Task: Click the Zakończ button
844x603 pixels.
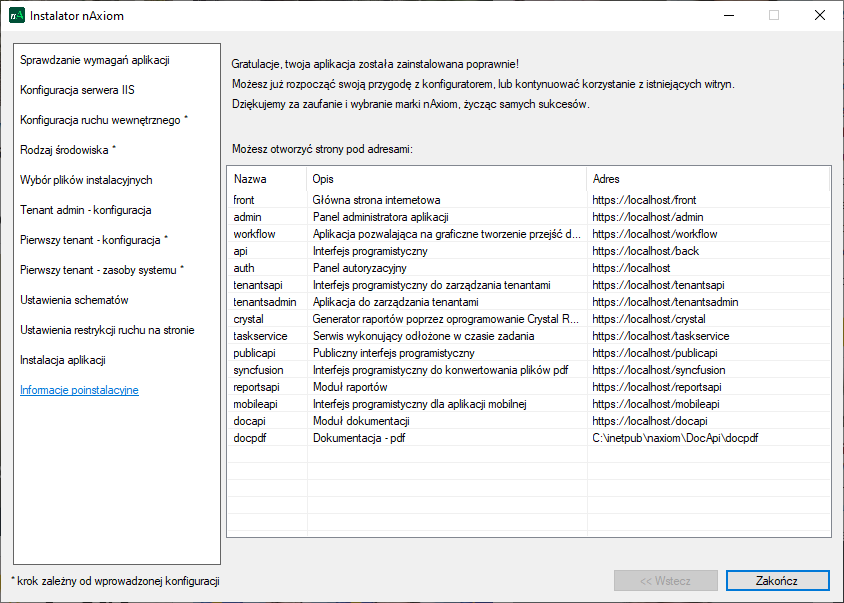Action: (777, 580)
